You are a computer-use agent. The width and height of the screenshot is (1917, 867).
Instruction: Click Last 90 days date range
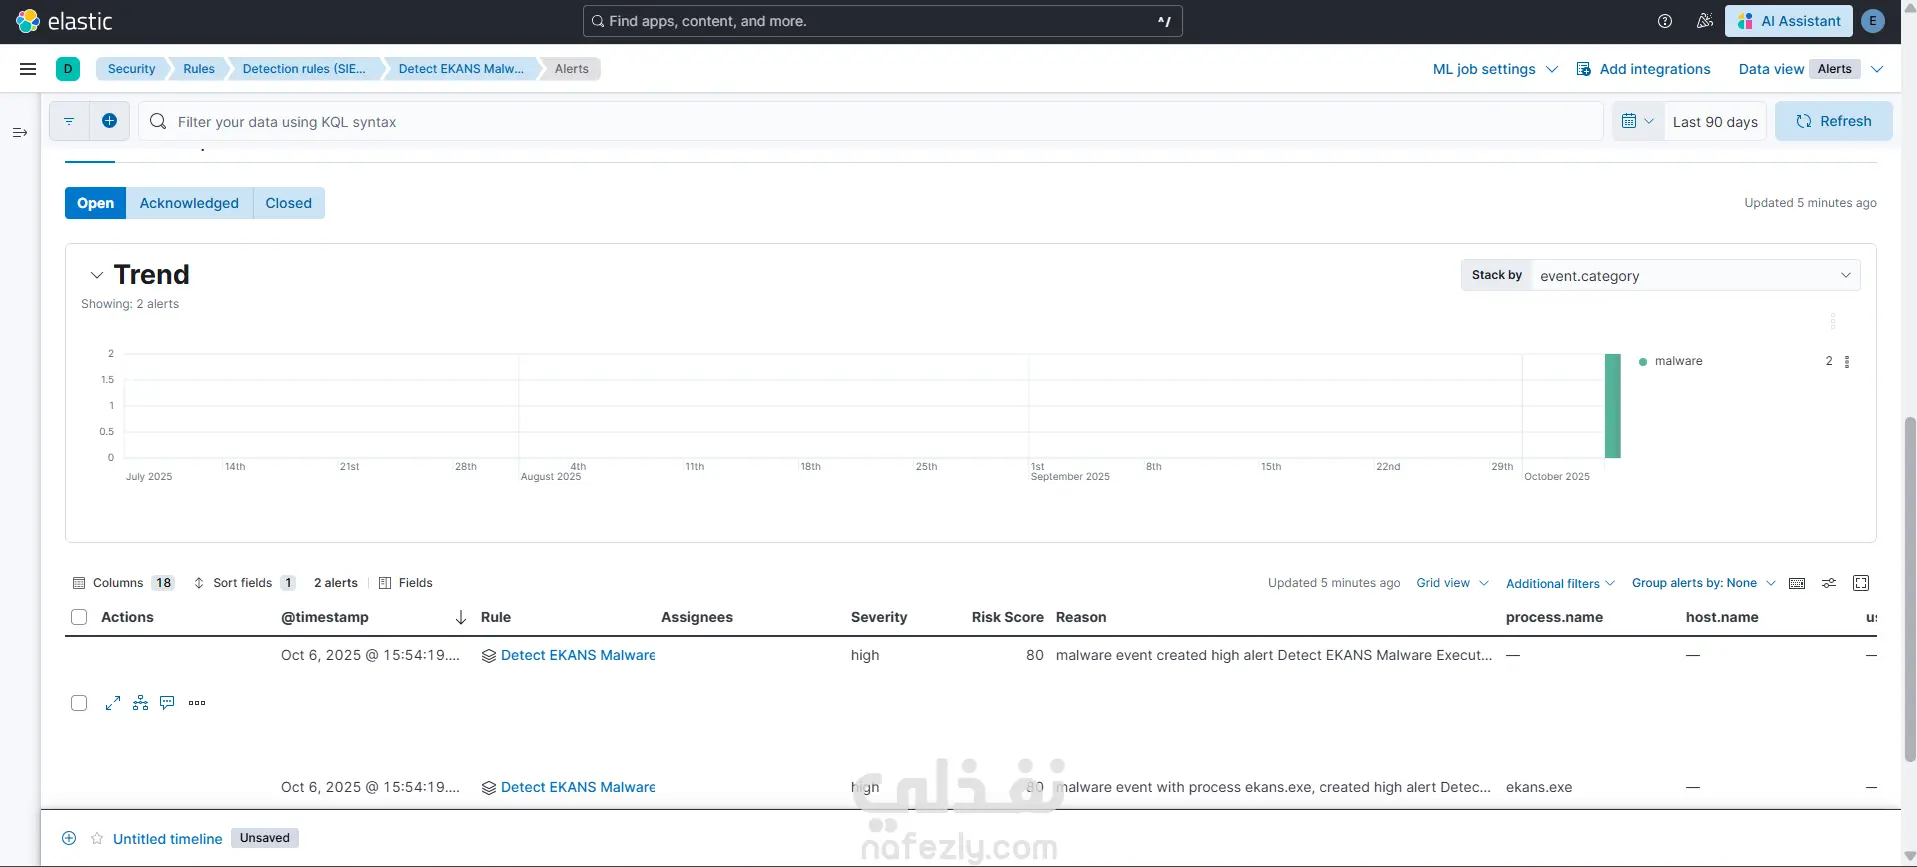pos(1715,121)
